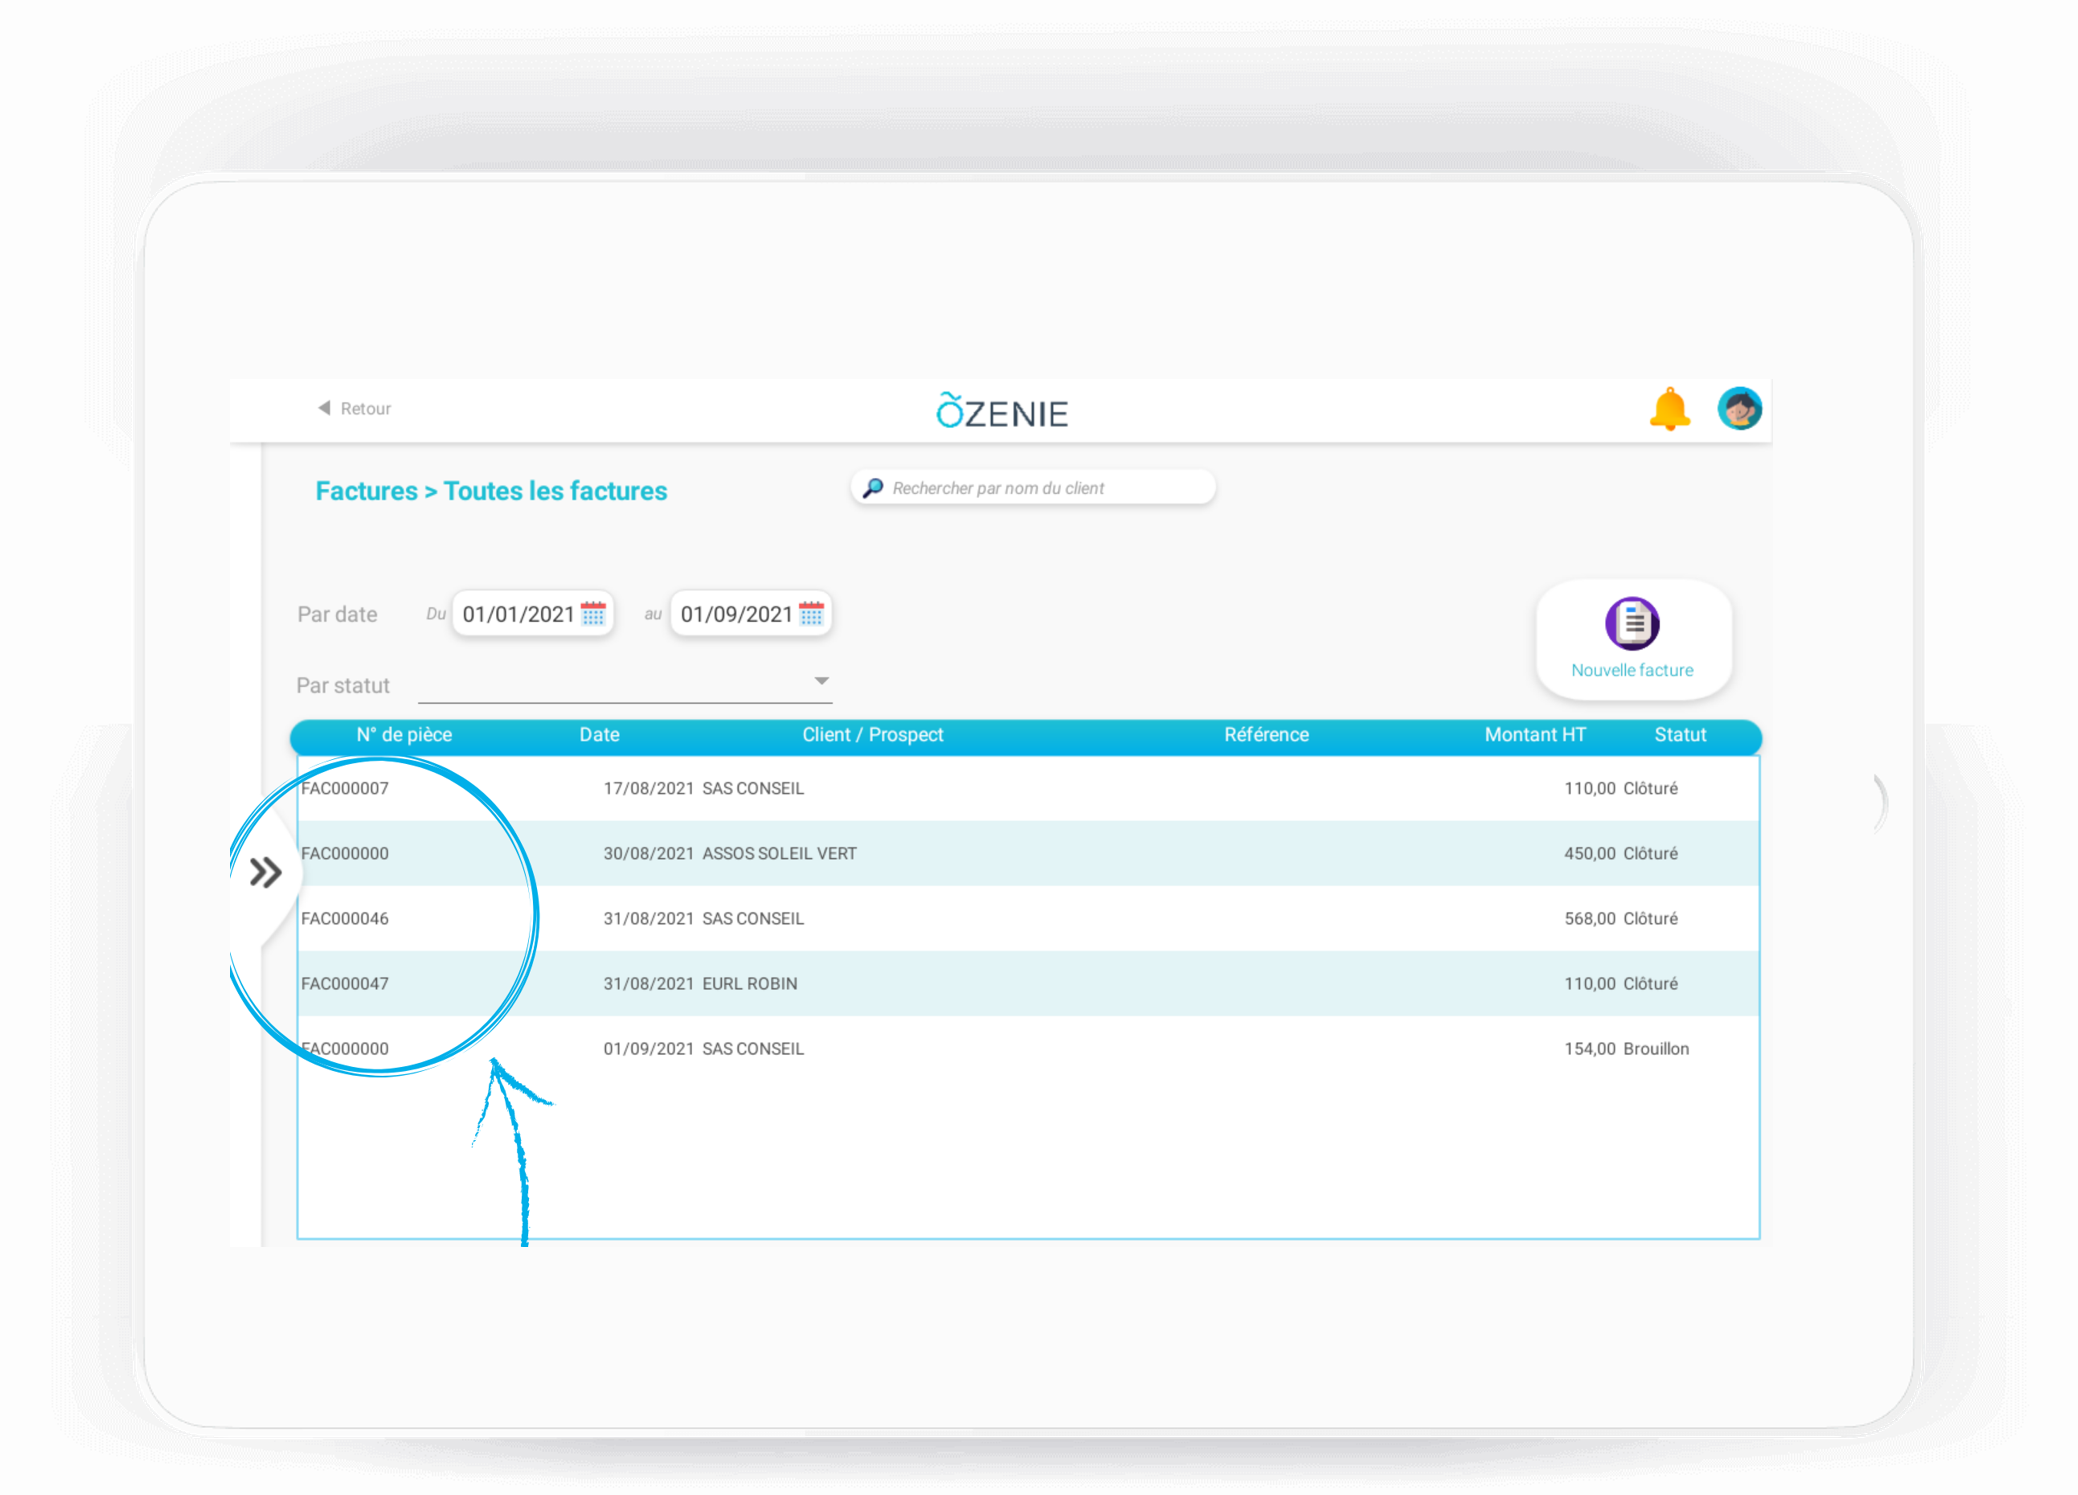
Task: Click the Nouvelle facture label
Action: (x=1632, y=670)
